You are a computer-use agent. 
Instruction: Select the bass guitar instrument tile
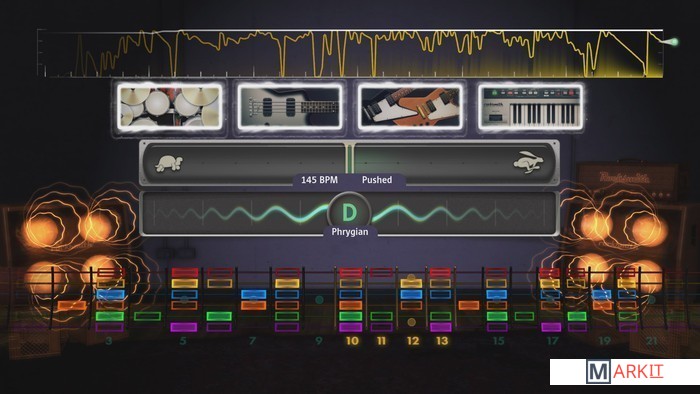click(290, 107)
